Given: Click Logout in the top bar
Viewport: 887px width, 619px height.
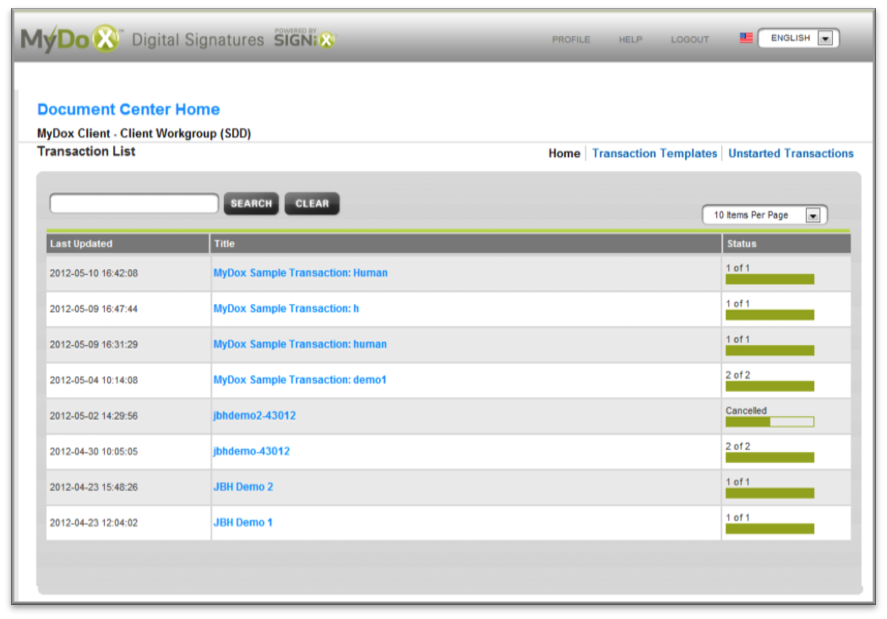Looking at the screenshot, I should point(690,40).
